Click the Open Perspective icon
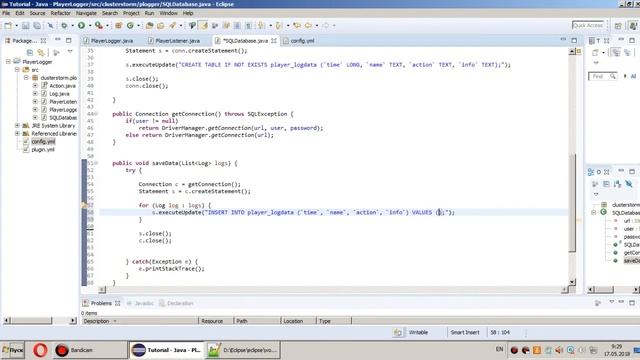 click(x=618, y=26)
